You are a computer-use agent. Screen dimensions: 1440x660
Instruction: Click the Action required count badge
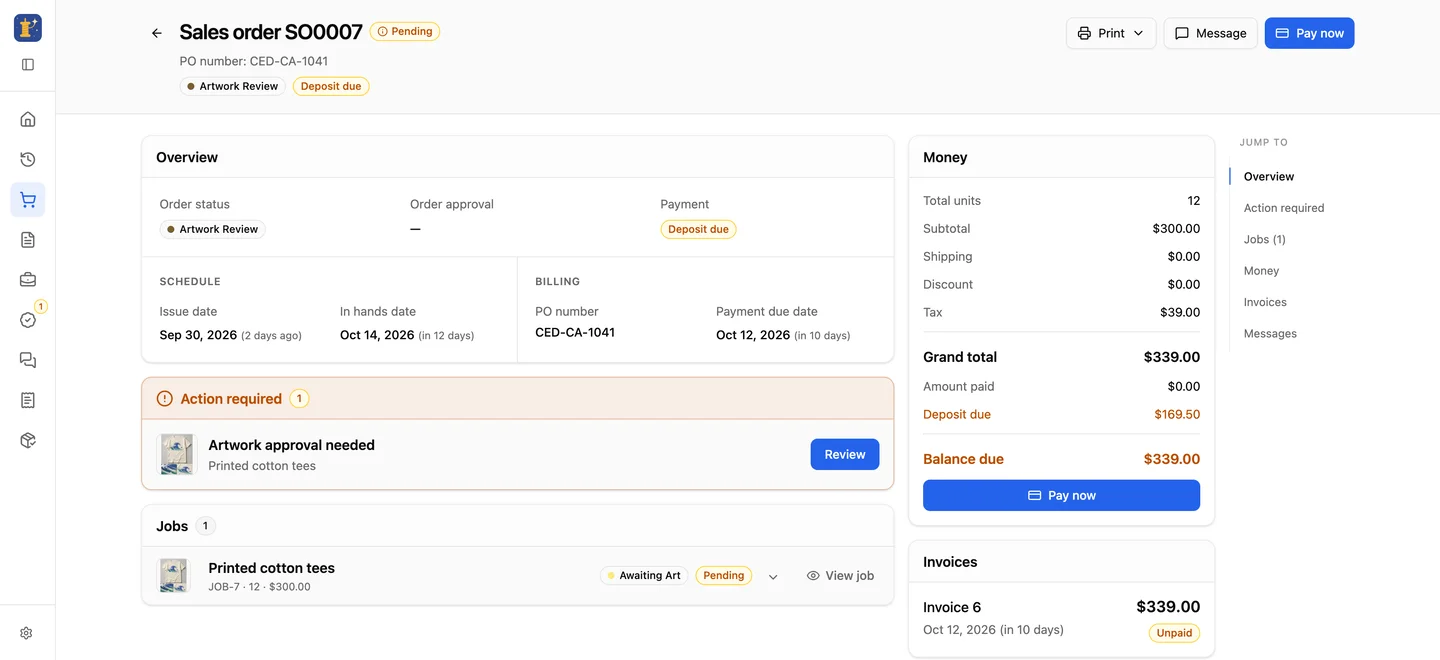pos(300,399)
